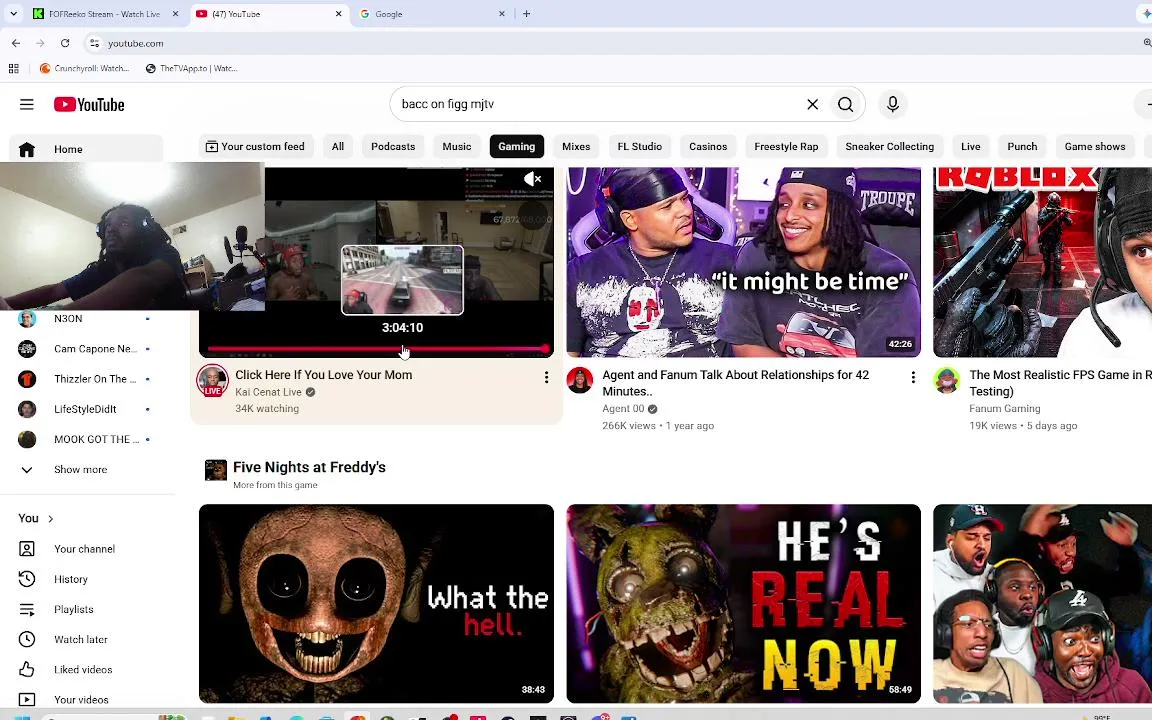The image size is (1152, 720).
Task: Open options menu for Agent and Fanum video
Action: (x=913, y=377)
